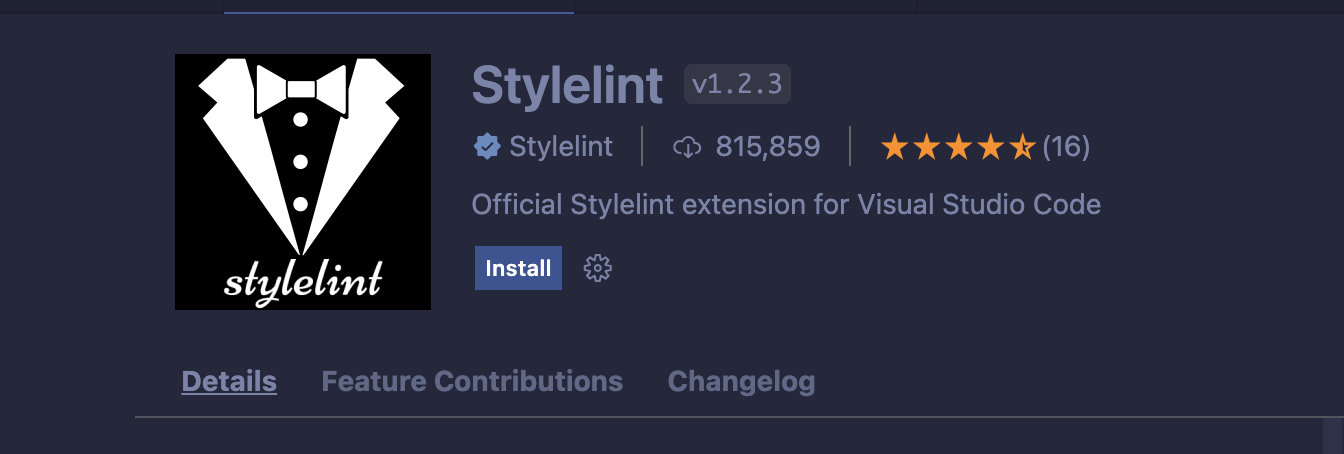Click the 815,859 install count
Viewport: 1344px width, 454px height.
pyautogui.click(x=767, y=147)
